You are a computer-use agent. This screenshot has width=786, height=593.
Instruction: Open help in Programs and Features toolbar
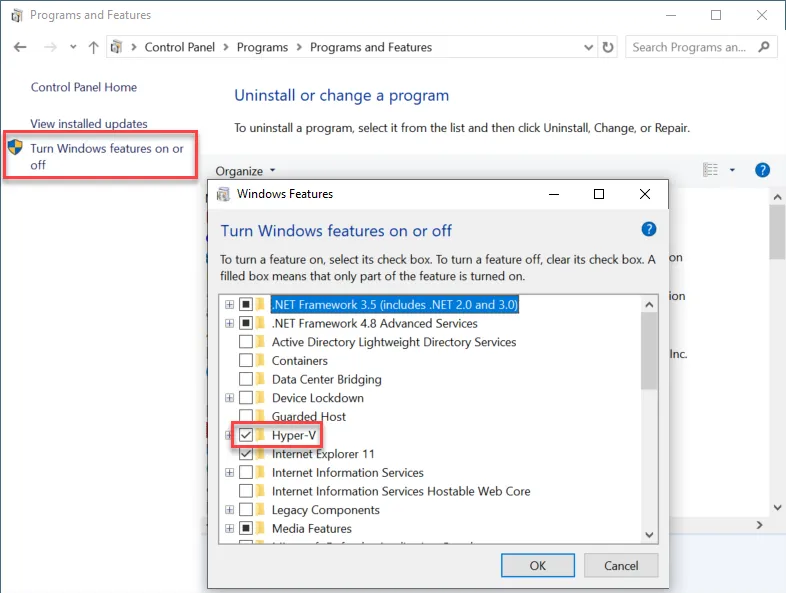coord(762,170)
